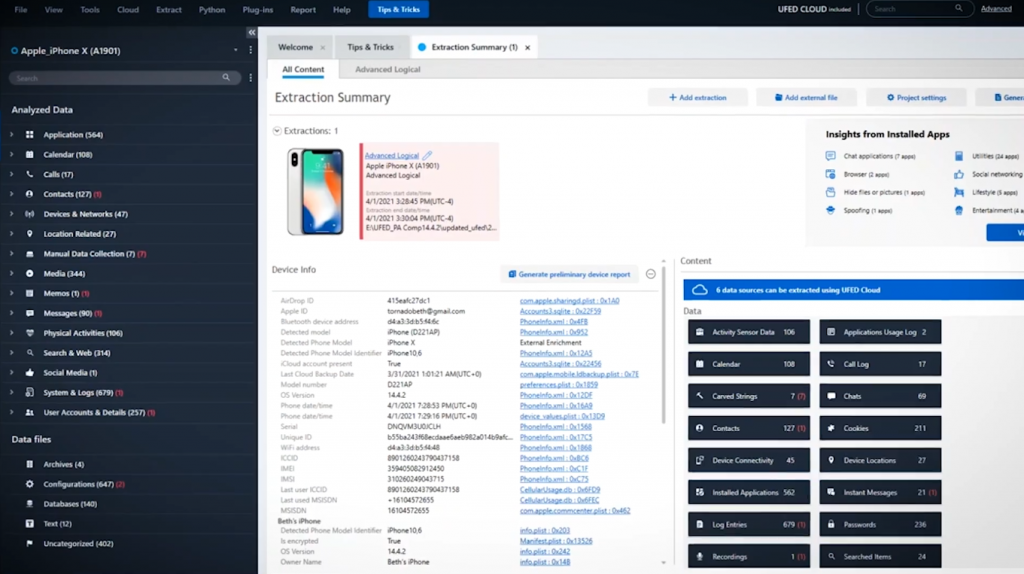Screen dimensions: 1024x574
Task: Click the Hide files or pictures icon
Action: (x=830, y=192)
